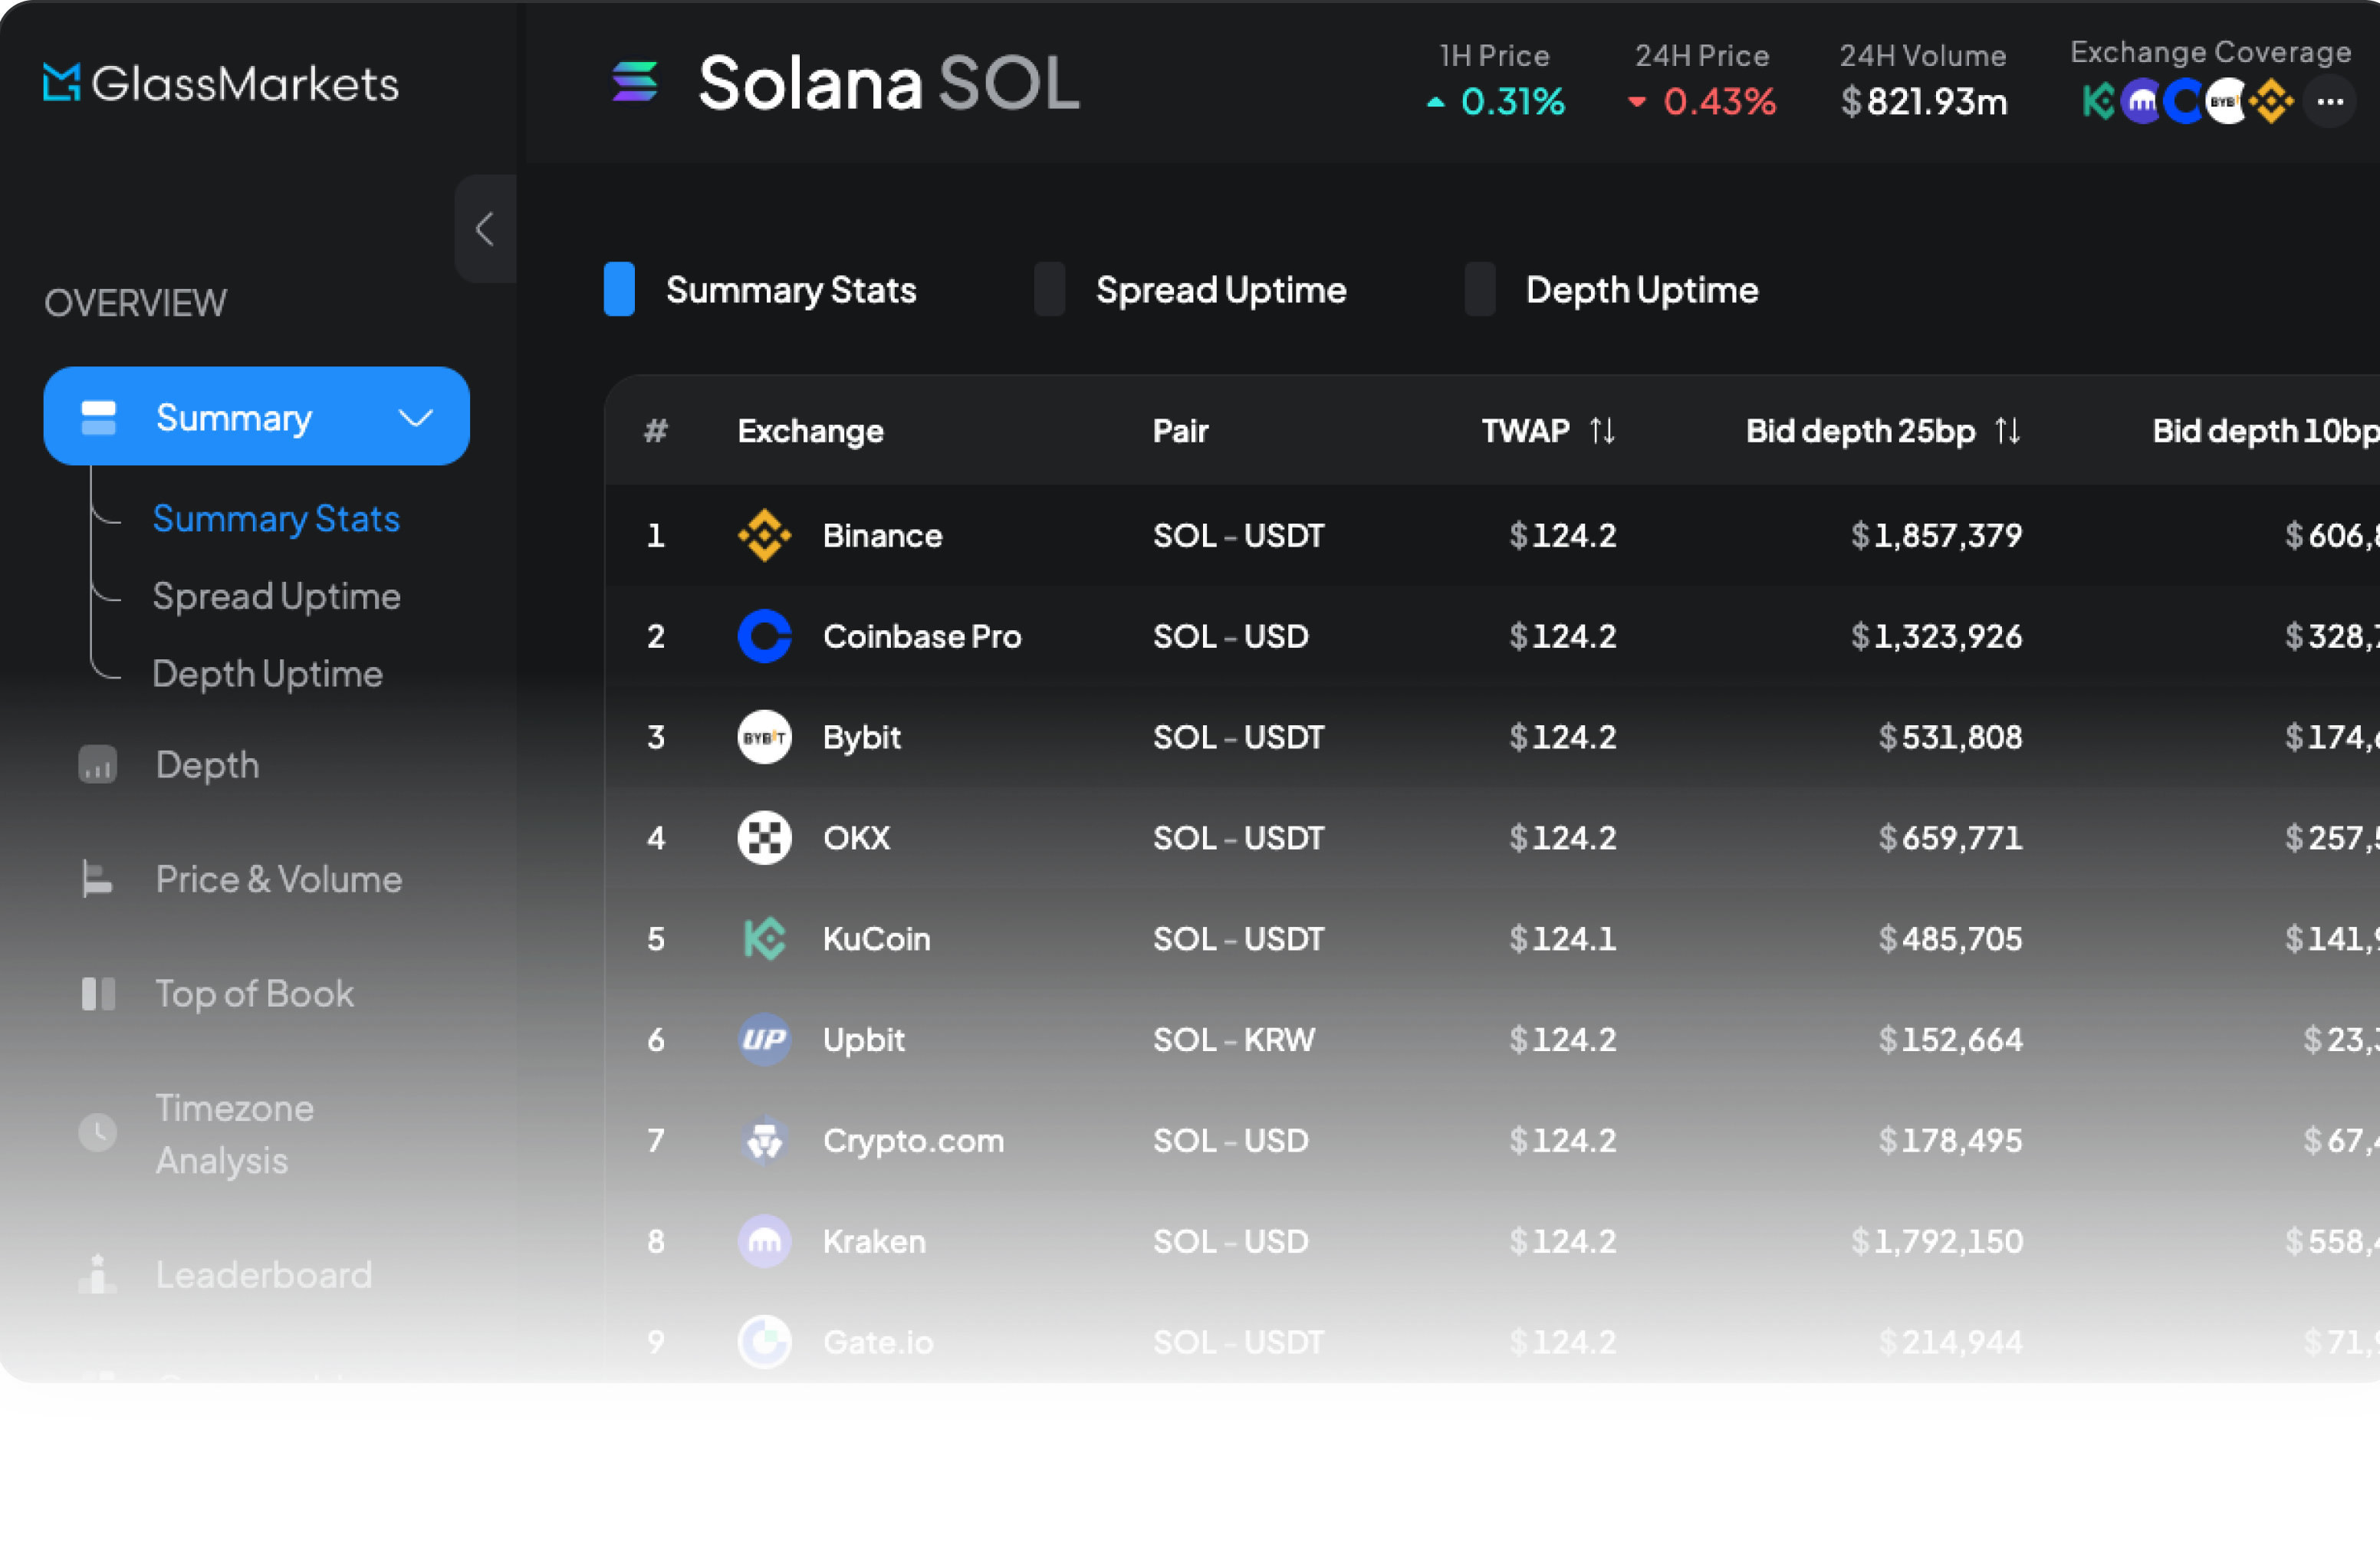This screenshot has height=1564, width=2380.
Task: Select the Spread Uptime view toggle
Action: coord(1049,290)
